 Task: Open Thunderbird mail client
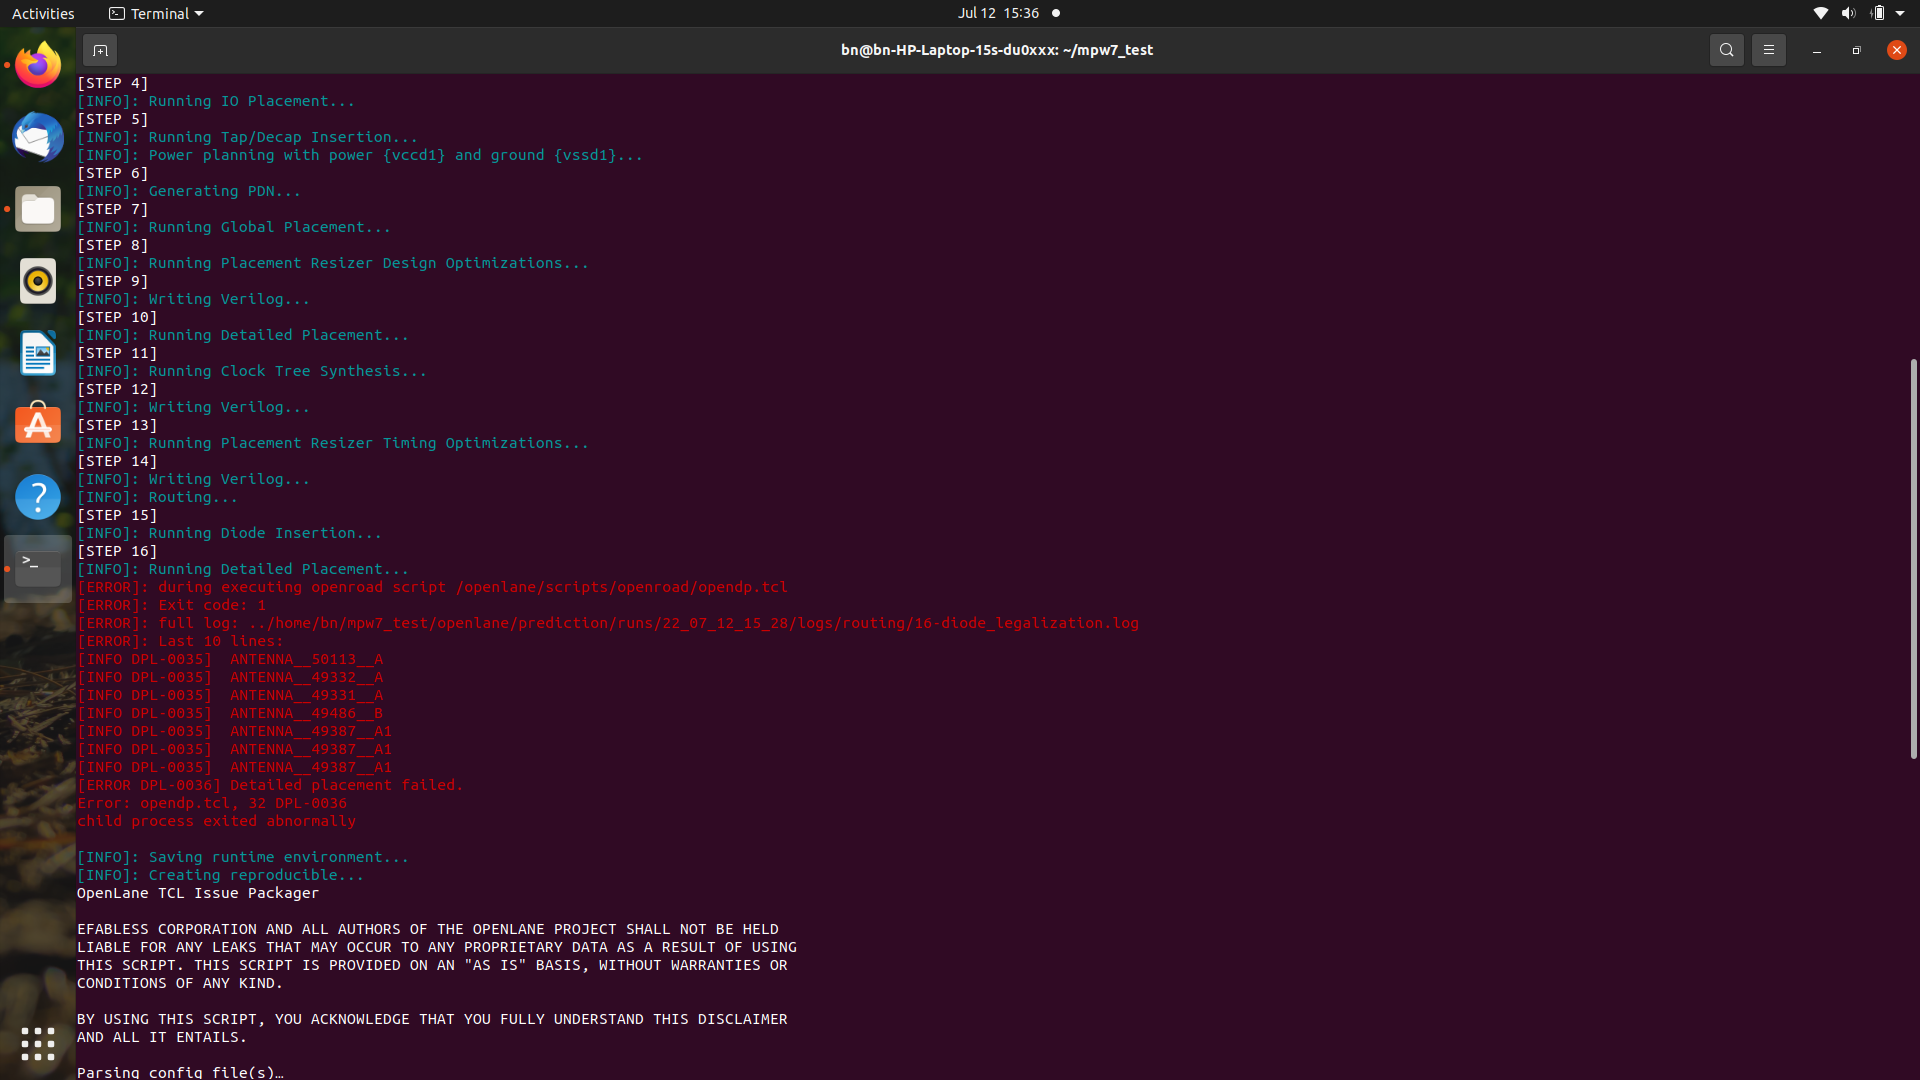tap(37, 137)
